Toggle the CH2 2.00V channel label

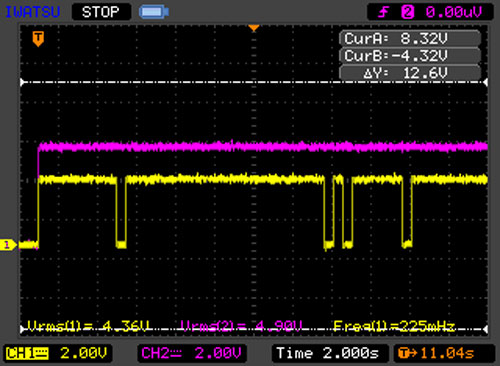(x=192, y=353)
